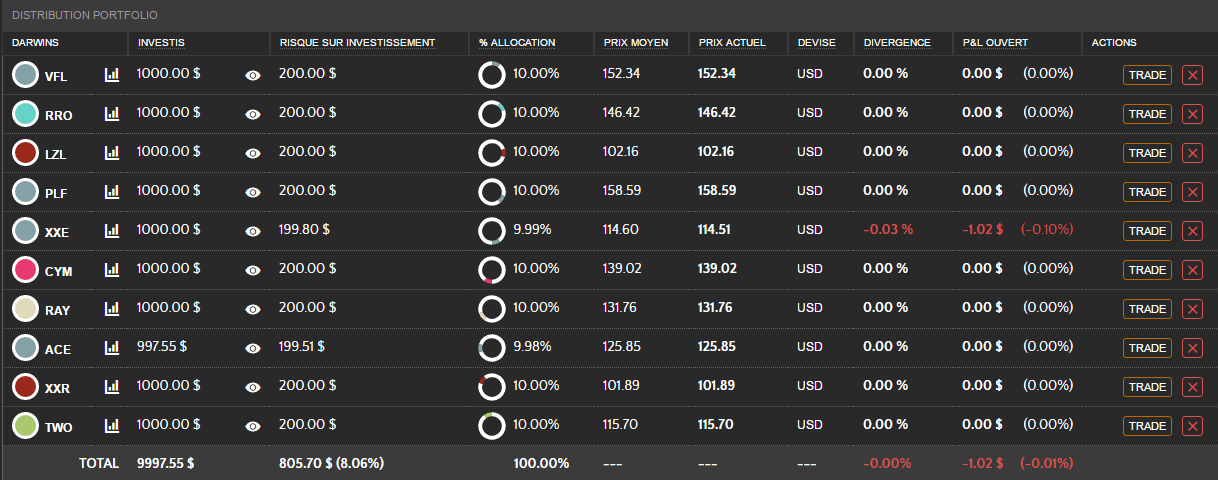The width and height of the screenshot is (1218, 480).
Task: Click the DIVERGENCE column header
Action: [897, 43]
